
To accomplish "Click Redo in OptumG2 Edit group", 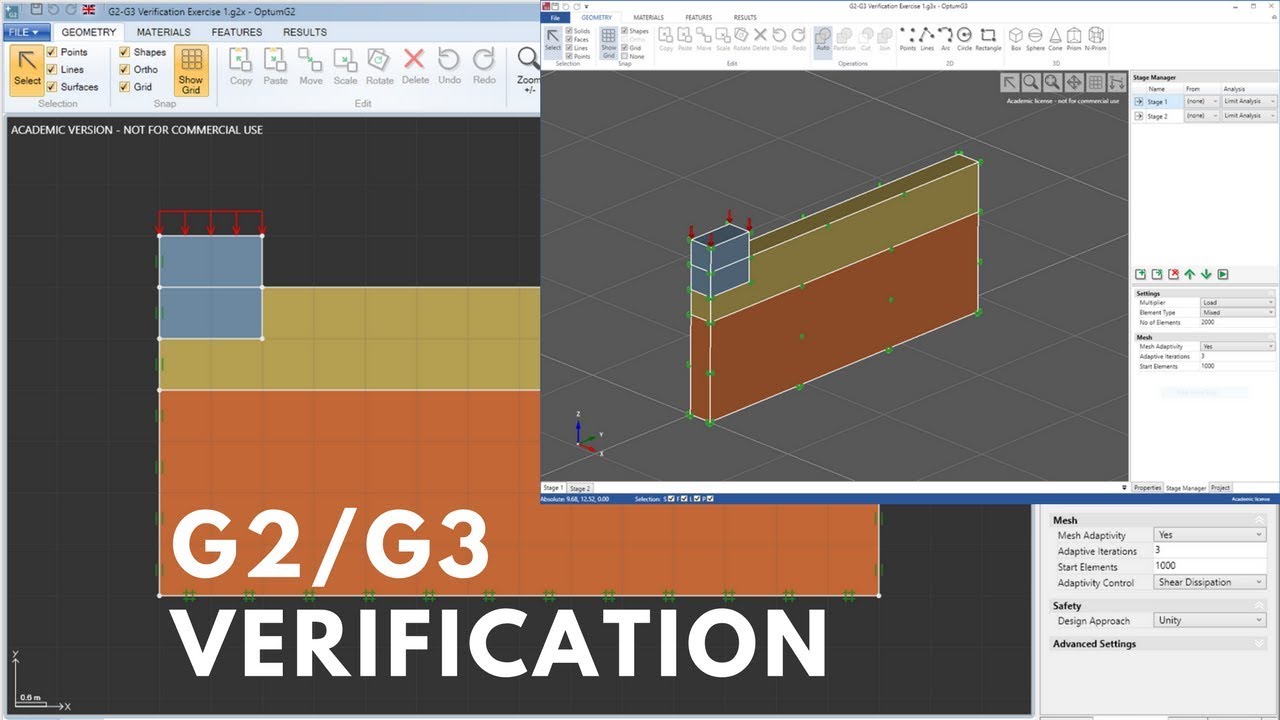I will 484,68.
